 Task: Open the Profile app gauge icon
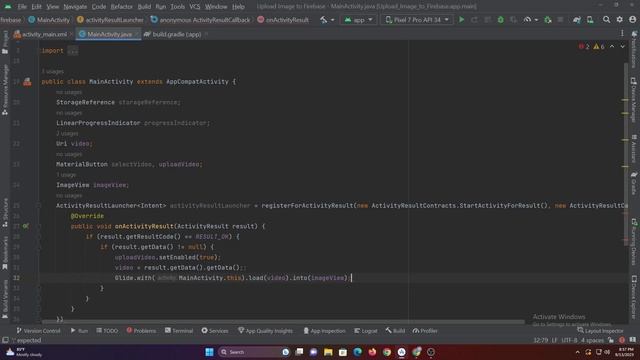click(x=528, y=20)
